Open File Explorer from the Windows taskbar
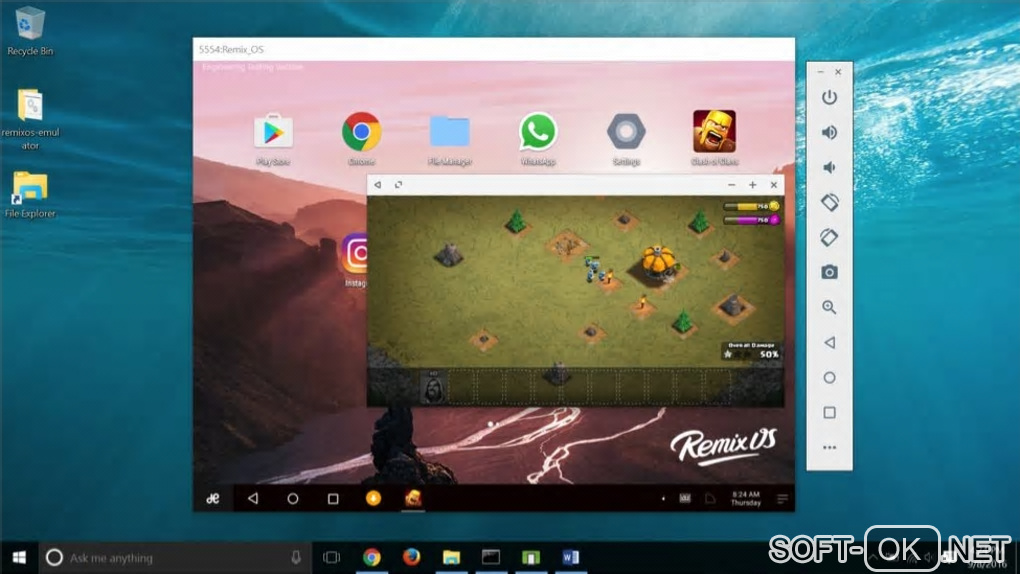 451,558
